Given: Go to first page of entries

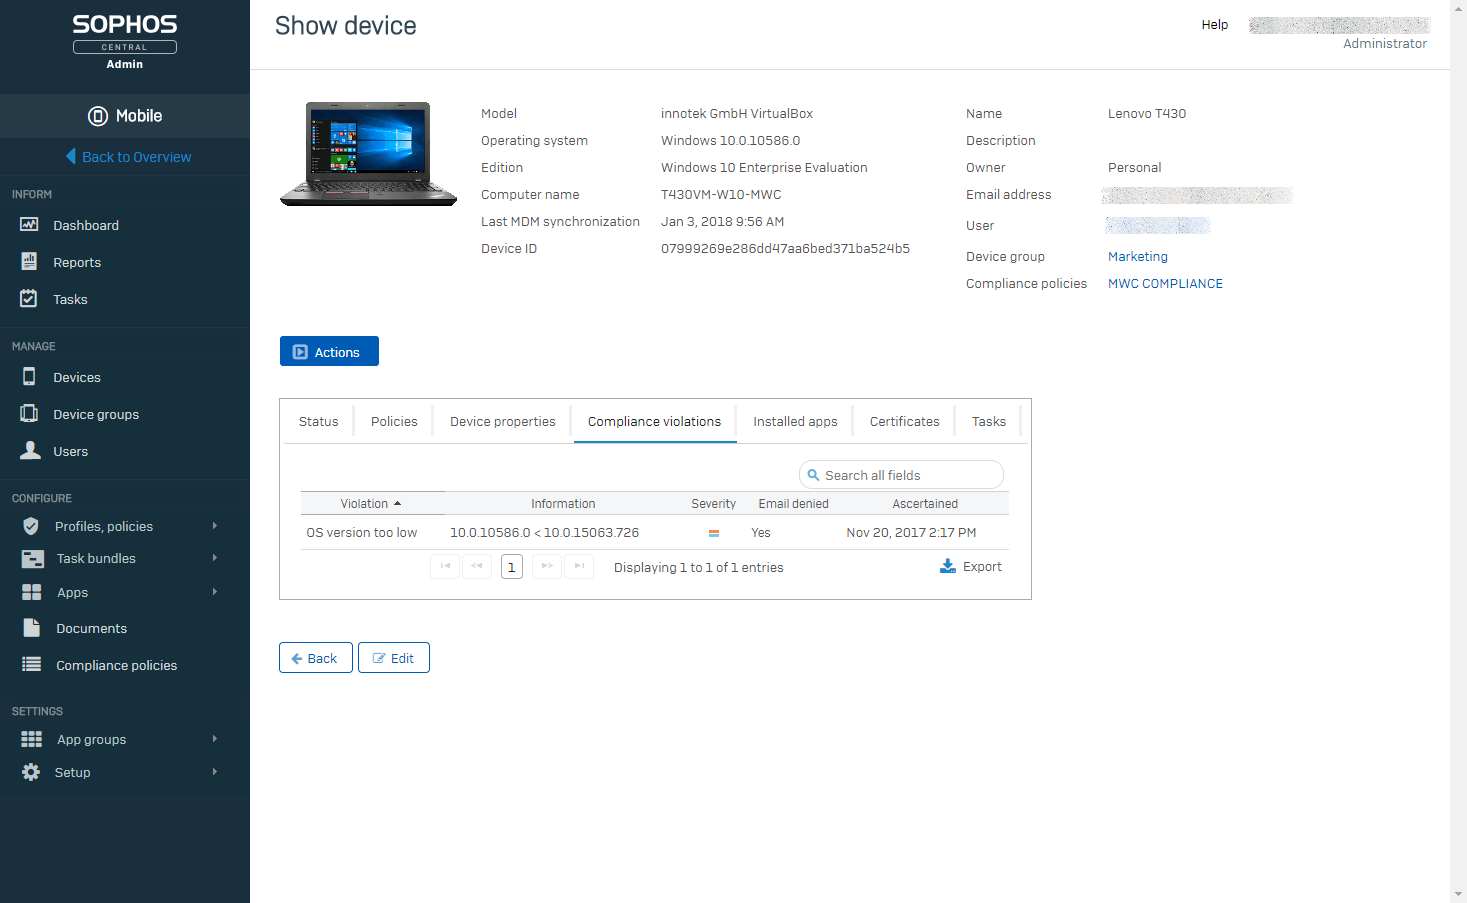Looking at the screenshot, I should (x=445, y=566).
